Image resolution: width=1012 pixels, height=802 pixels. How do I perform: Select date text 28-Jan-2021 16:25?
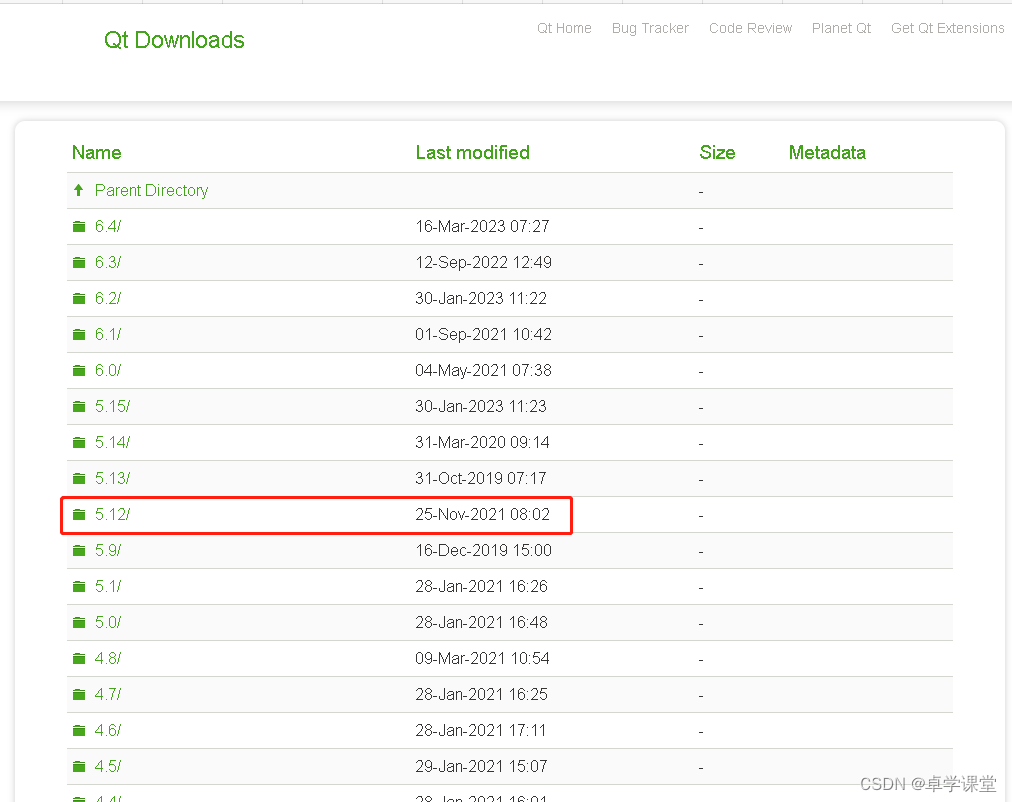pyautogui.click(x=481, y=695)
